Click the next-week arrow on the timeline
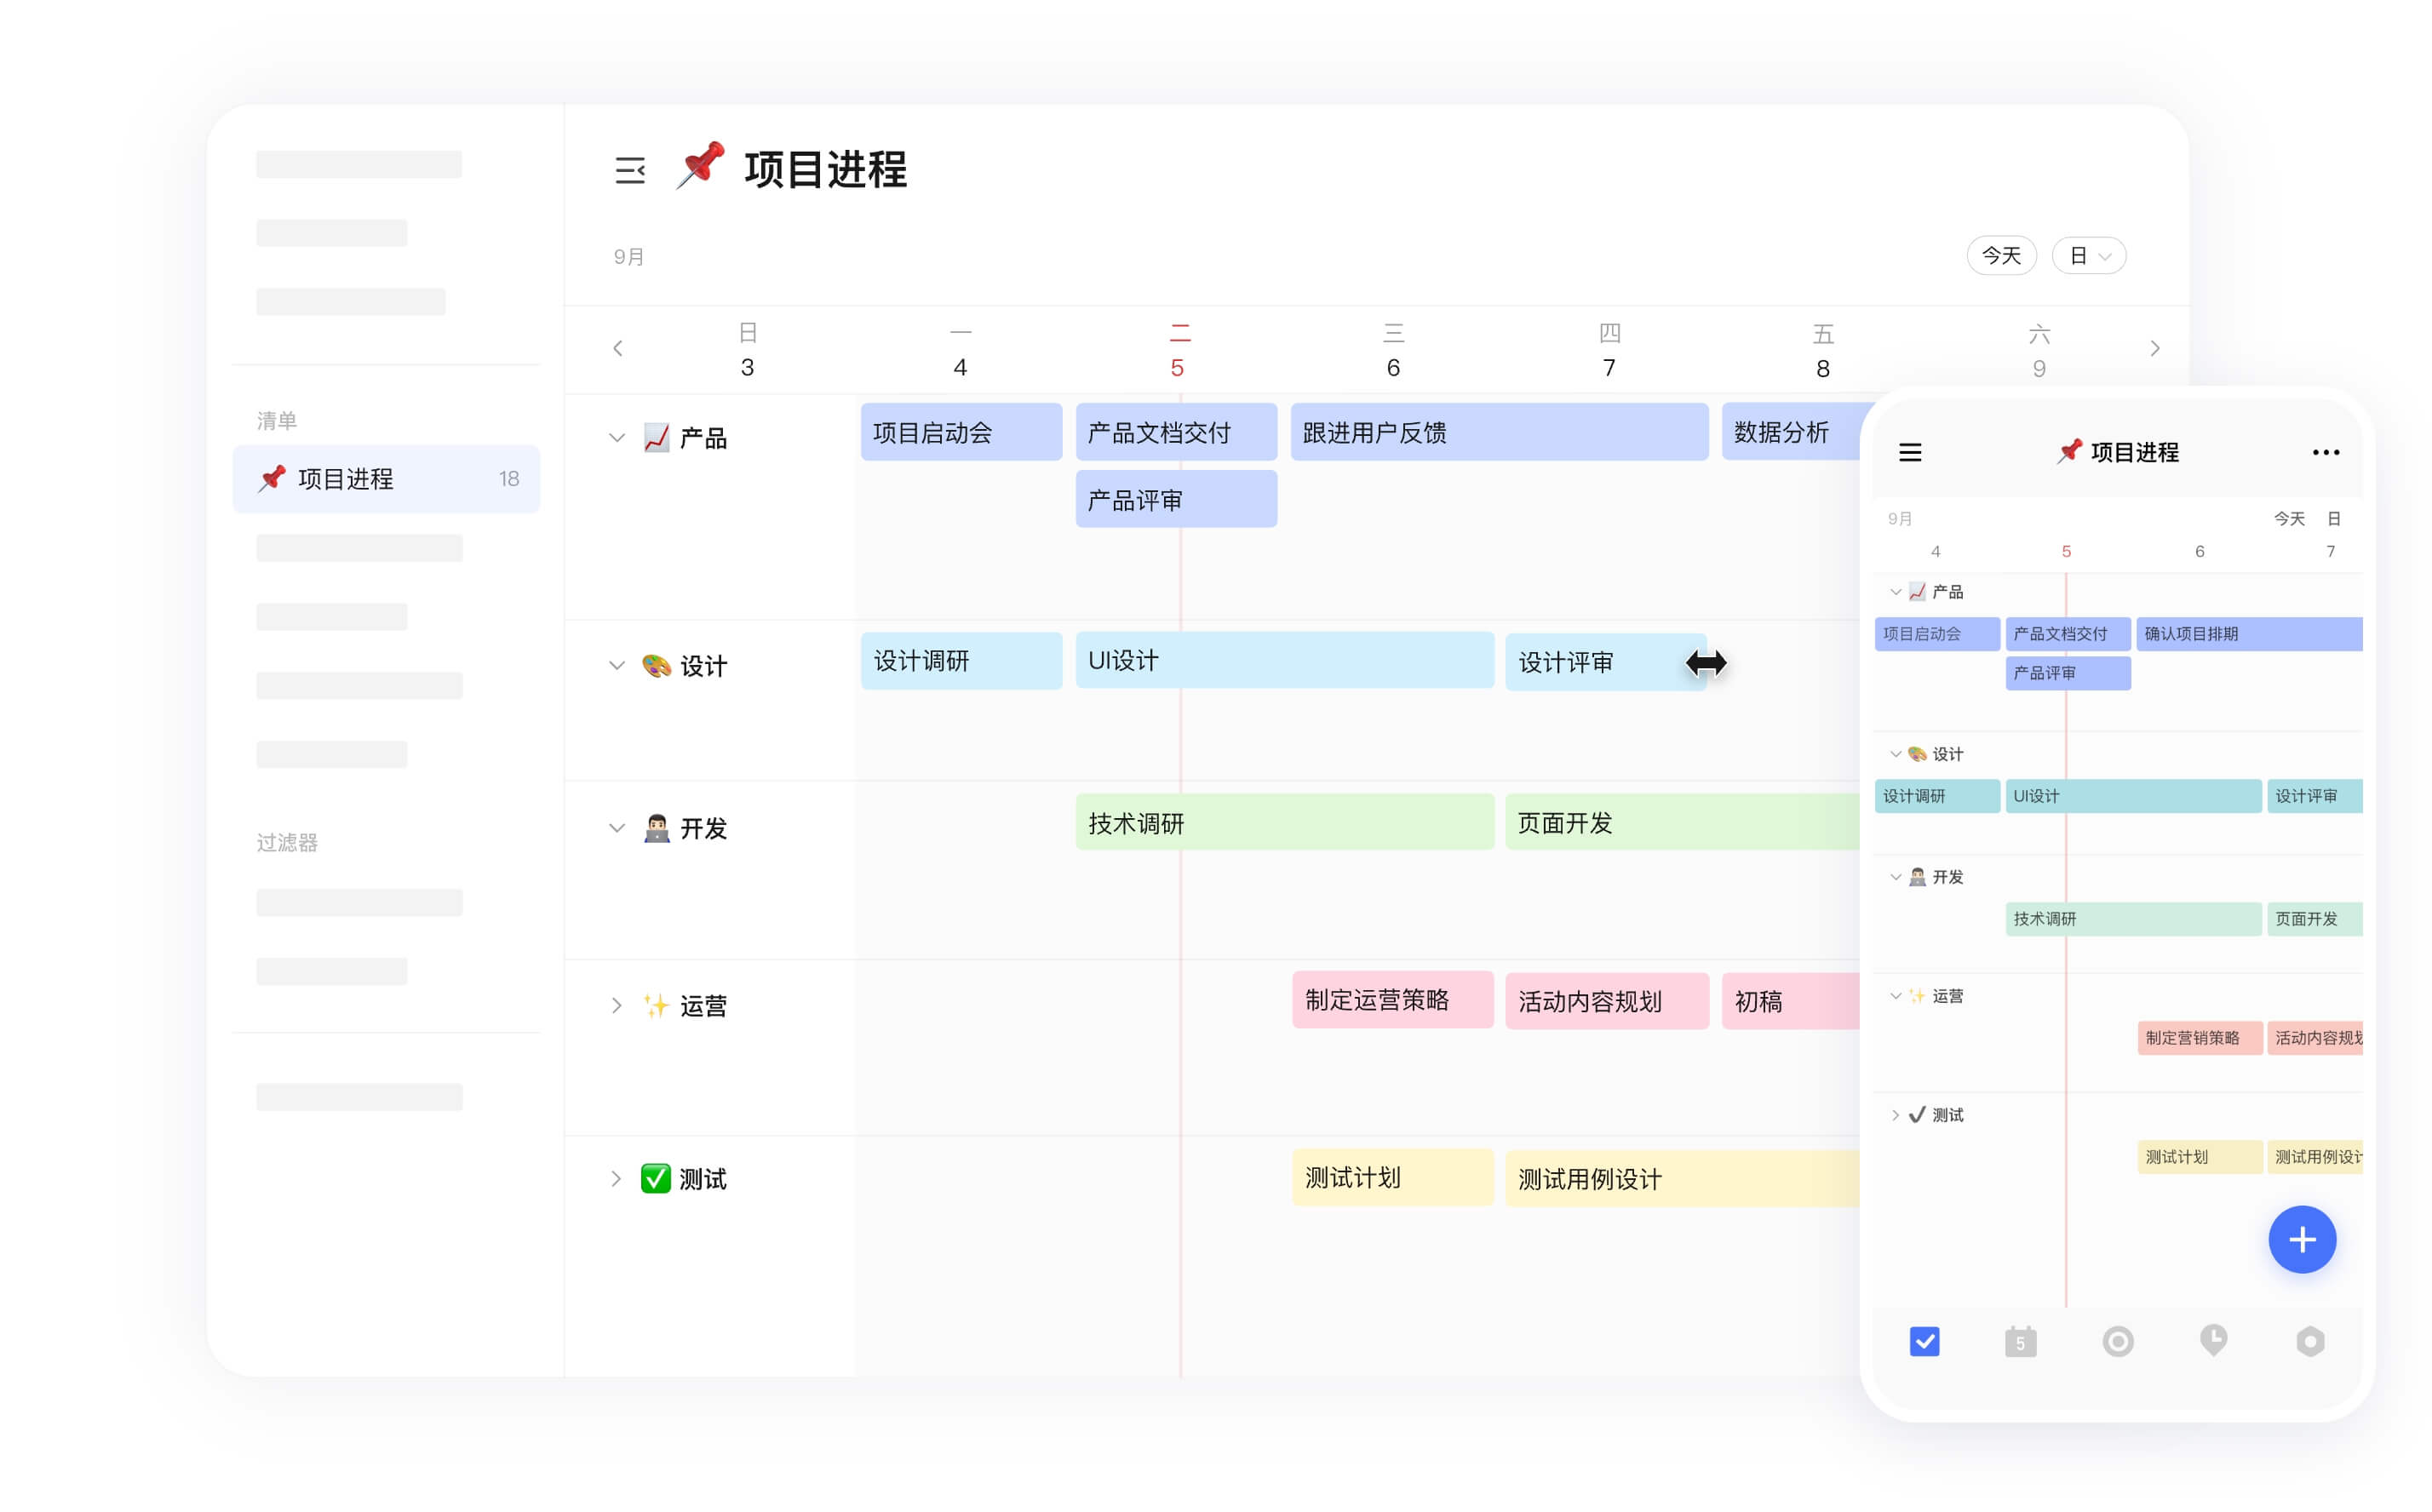Viewport: 2432px width, 1512px height. [x=2155, y=348]
